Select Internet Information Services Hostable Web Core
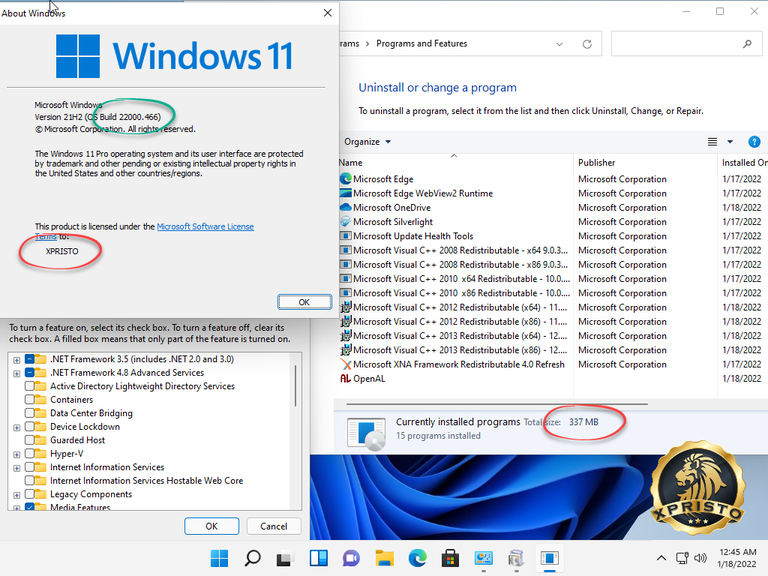This screenshot has width=768, height=576. click(x=146, y=480)
